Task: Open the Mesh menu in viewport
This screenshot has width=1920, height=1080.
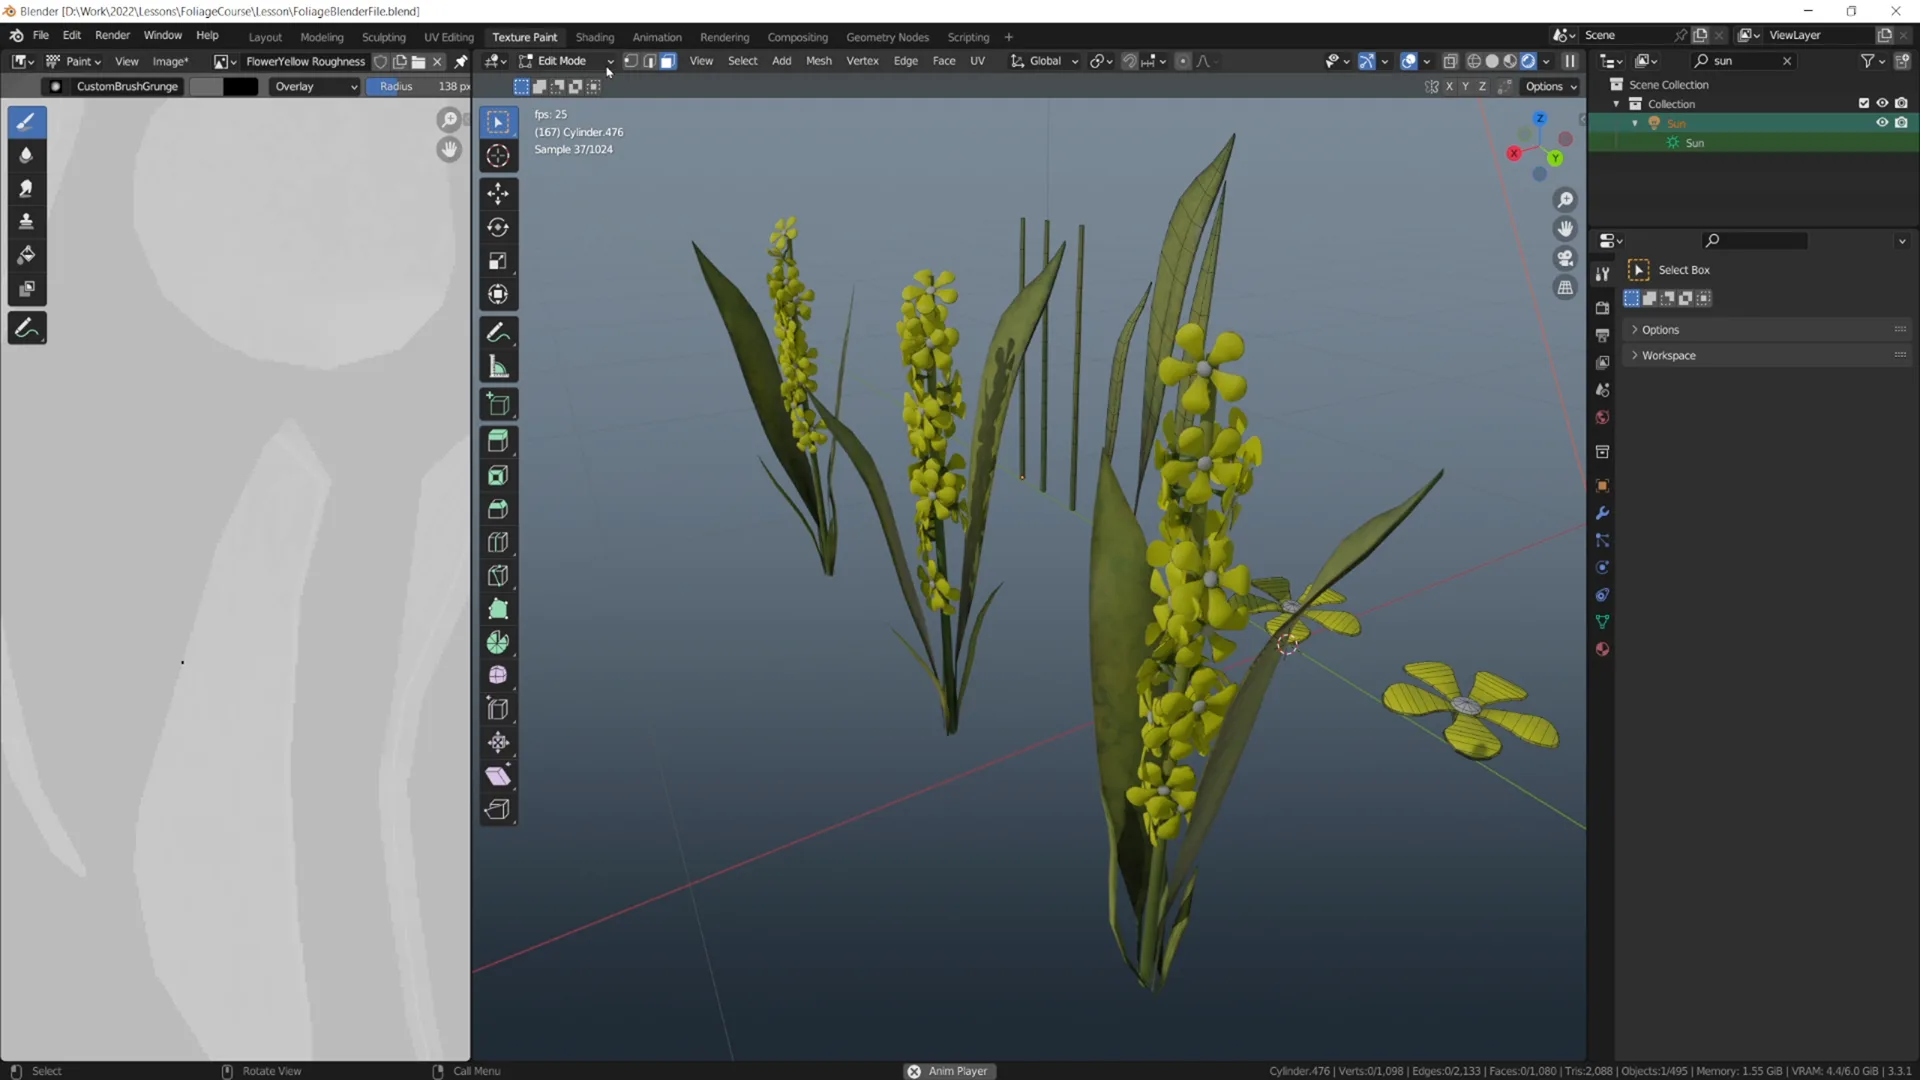Action: click(819, 61)
